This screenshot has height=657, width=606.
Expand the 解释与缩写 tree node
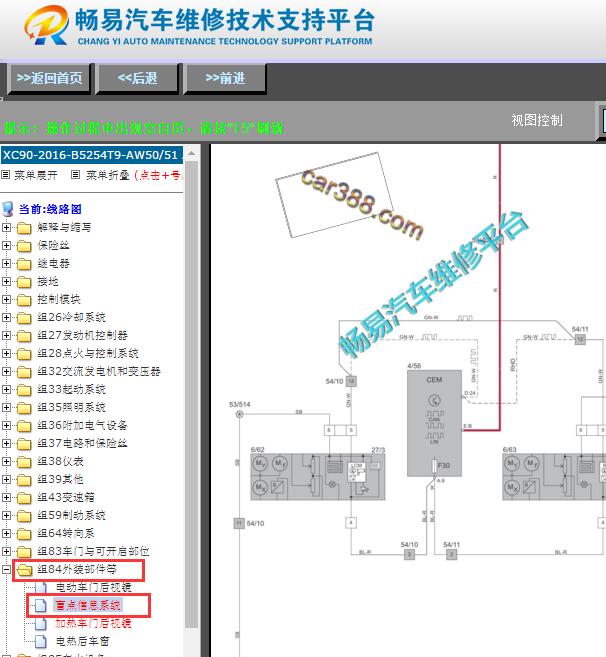6,228
